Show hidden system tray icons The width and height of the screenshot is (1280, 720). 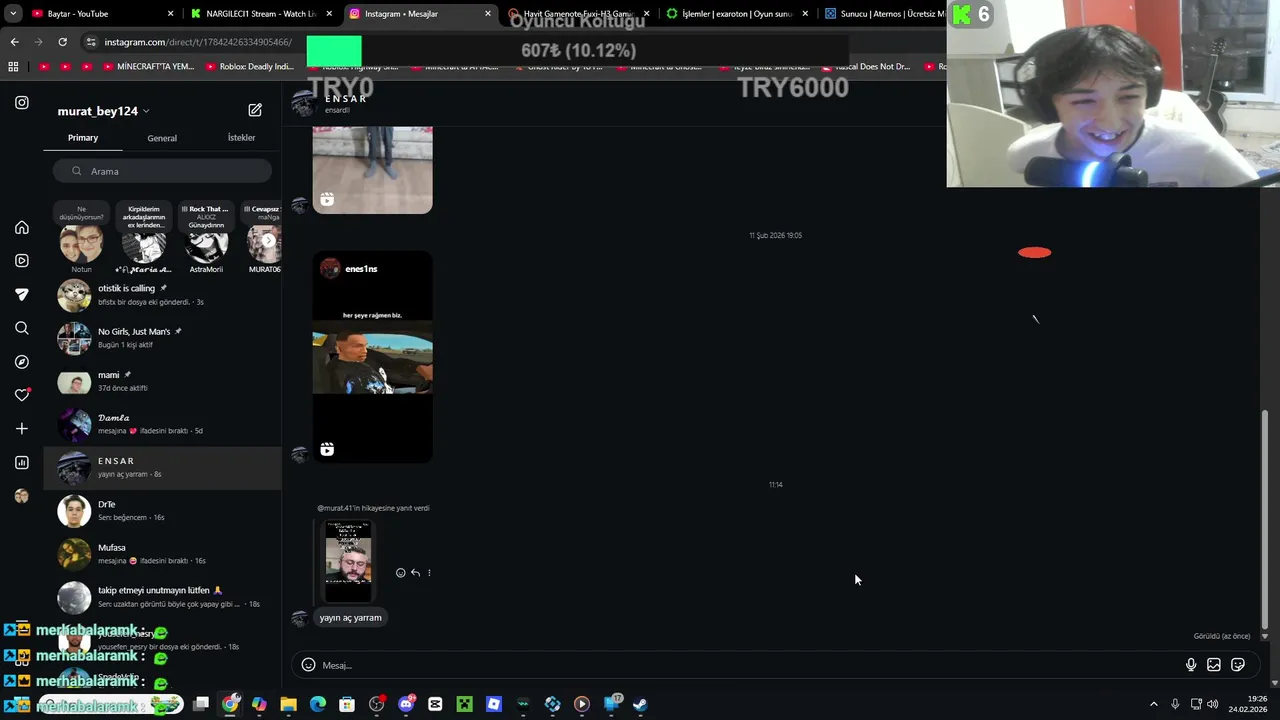[1153, 704]
